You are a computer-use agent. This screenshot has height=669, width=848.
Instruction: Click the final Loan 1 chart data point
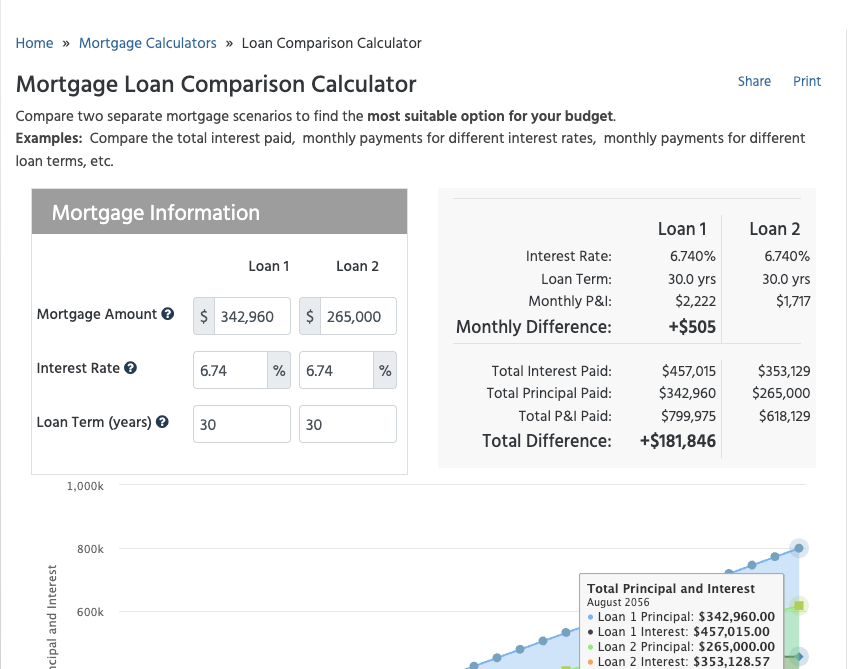(x=799, y=548)
